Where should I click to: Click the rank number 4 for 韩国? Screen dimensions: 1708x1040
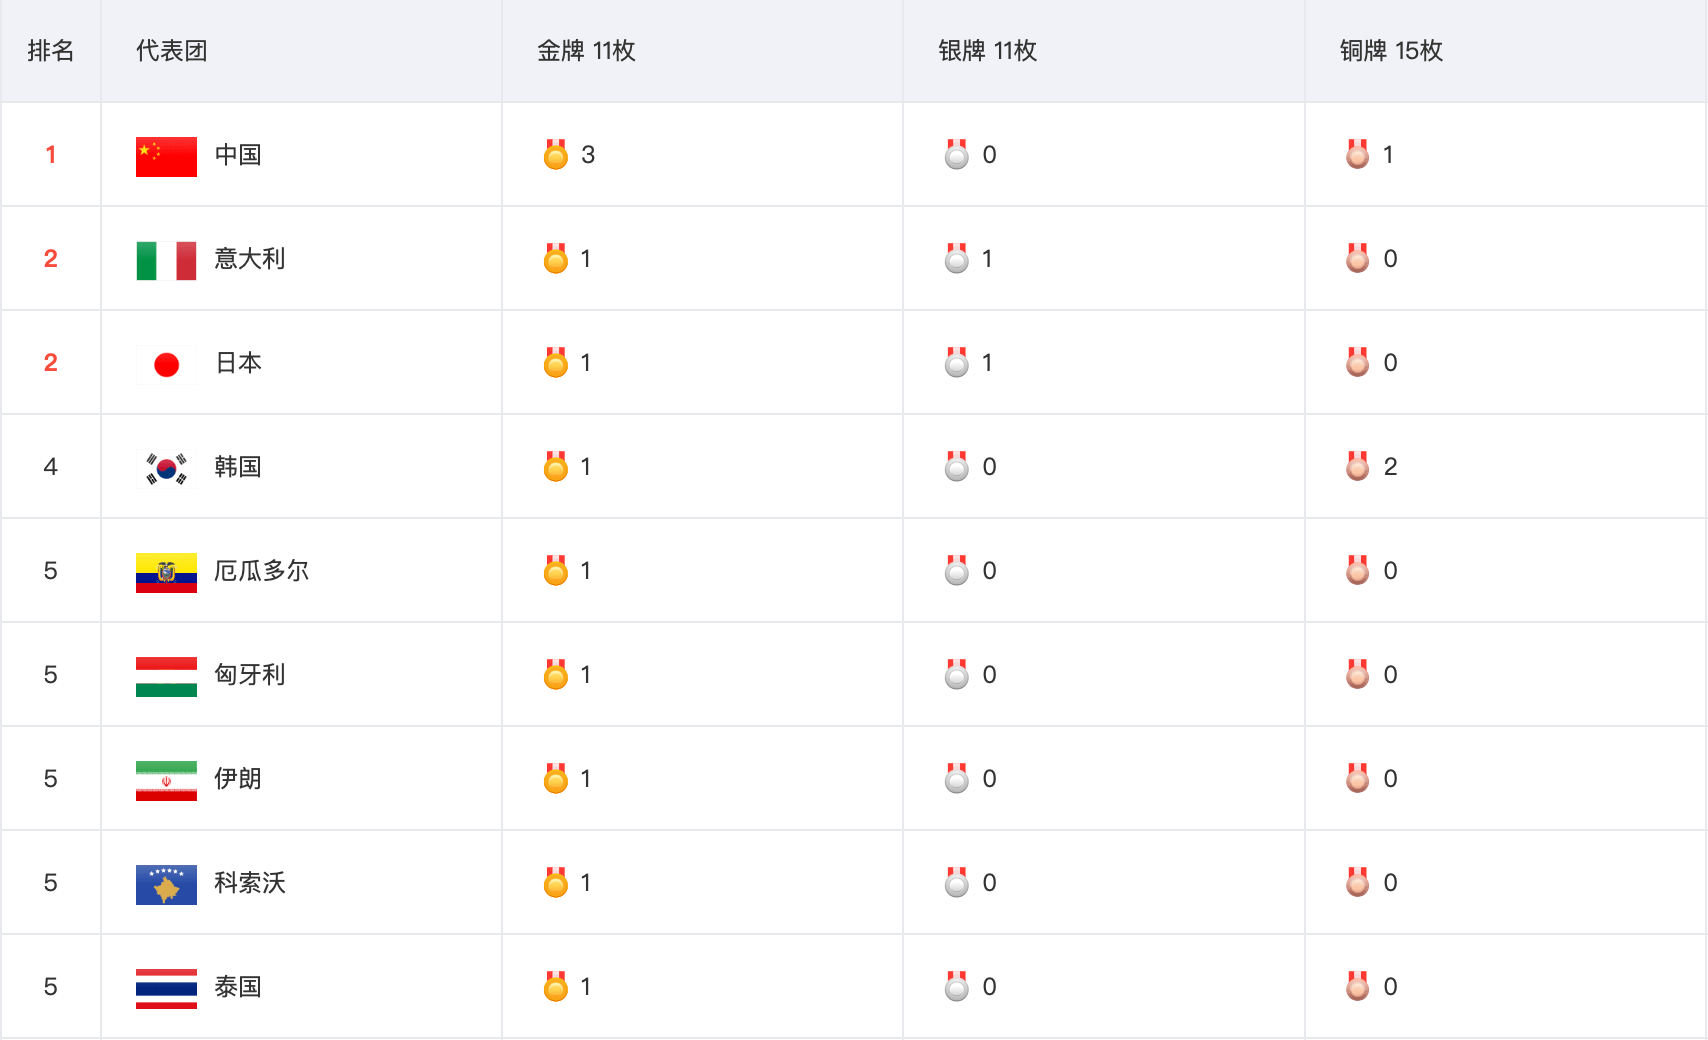pyautogui.click(x=50, y=467)
